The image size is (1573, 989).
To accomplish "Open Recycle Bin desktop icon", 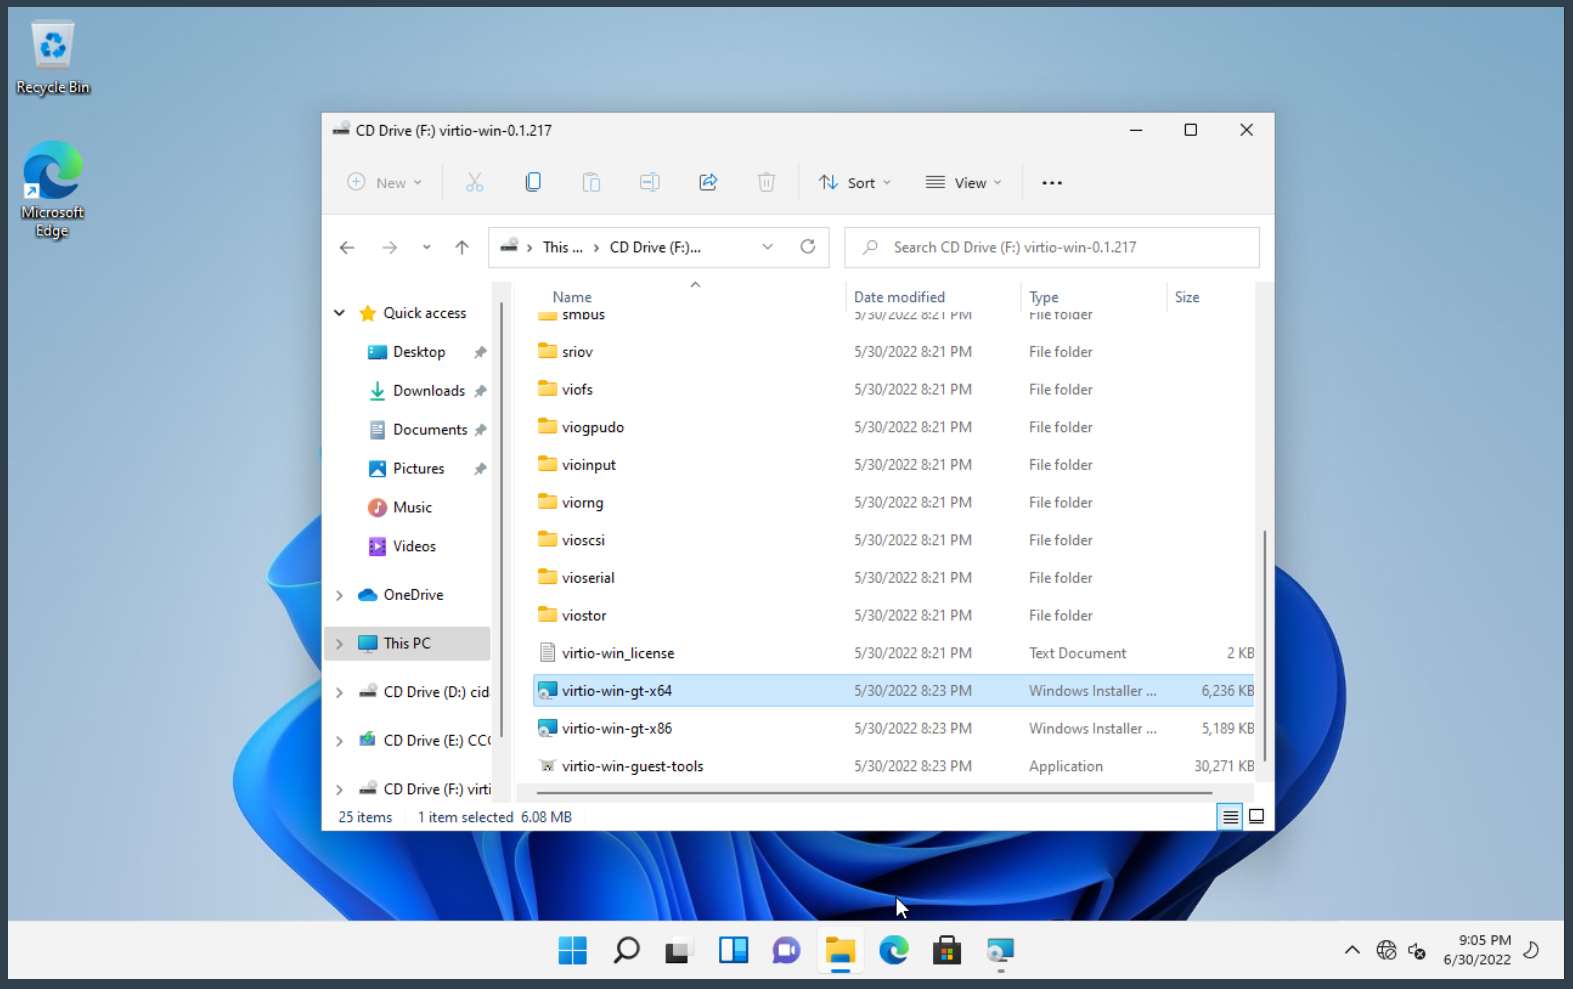I will [x=53, y=58].
